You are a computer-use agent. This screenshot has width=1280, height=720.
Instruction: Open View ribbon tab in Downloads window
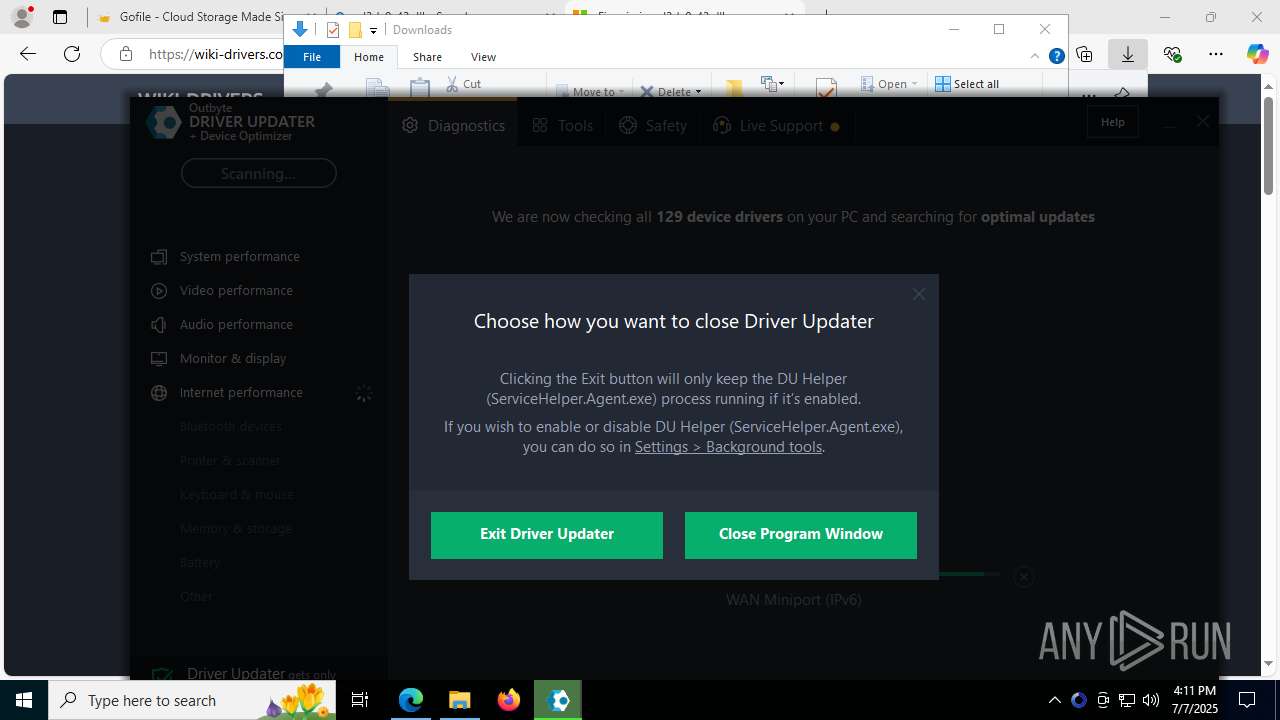[x=483, y=57]
